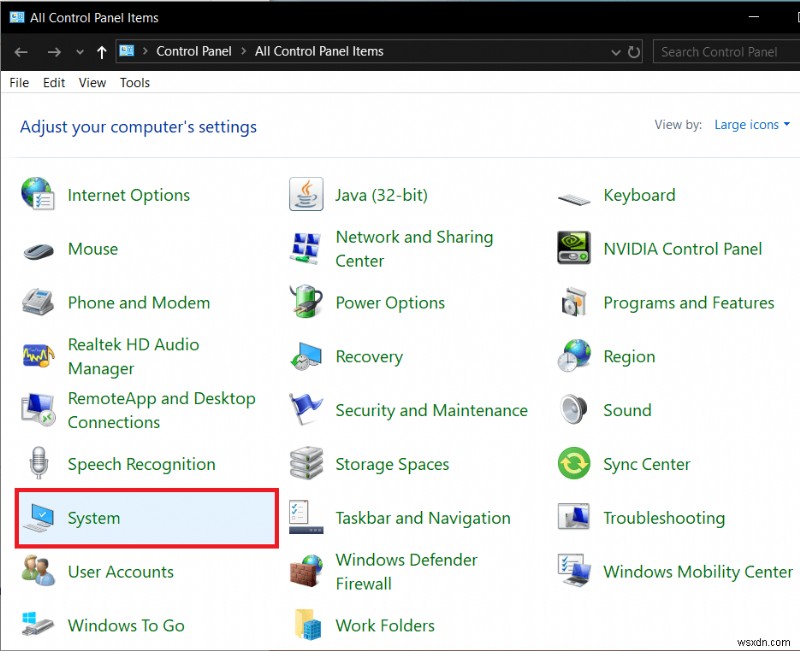Navigate back to Control Panel via breadcrumb
Image resolution: width=800 pixels, height=651 pixels.
[194, 51]
